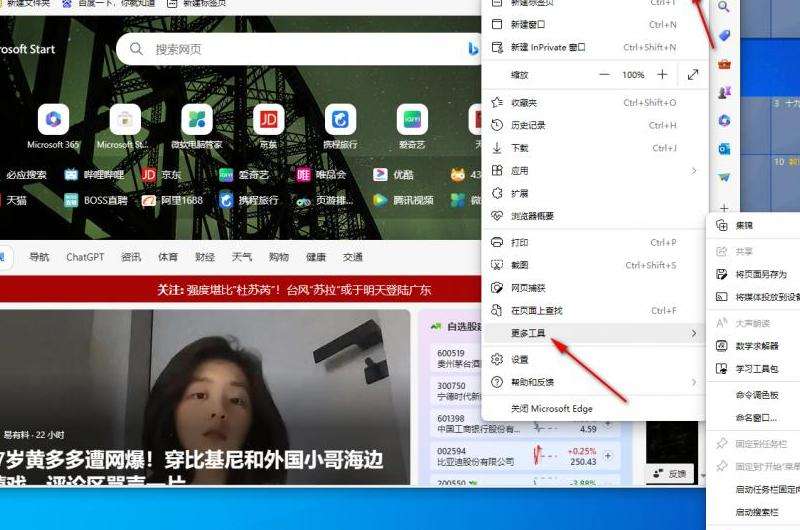Open the BOSS直聘 quick link
Viewport: 800px width, 530px height.
pyautogui.click(x=96, y=200)
